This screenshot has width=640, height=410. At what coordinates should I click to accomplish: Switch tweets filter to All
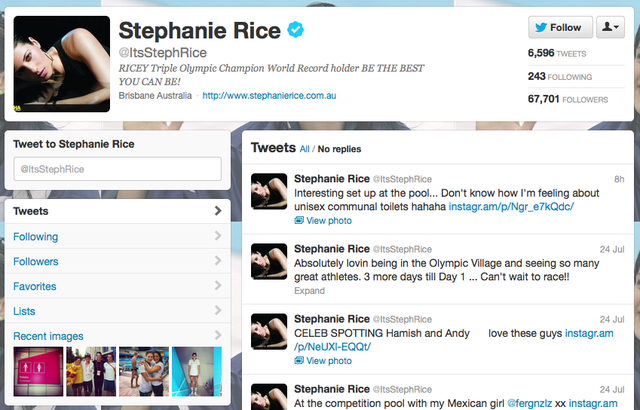(304, 149)
